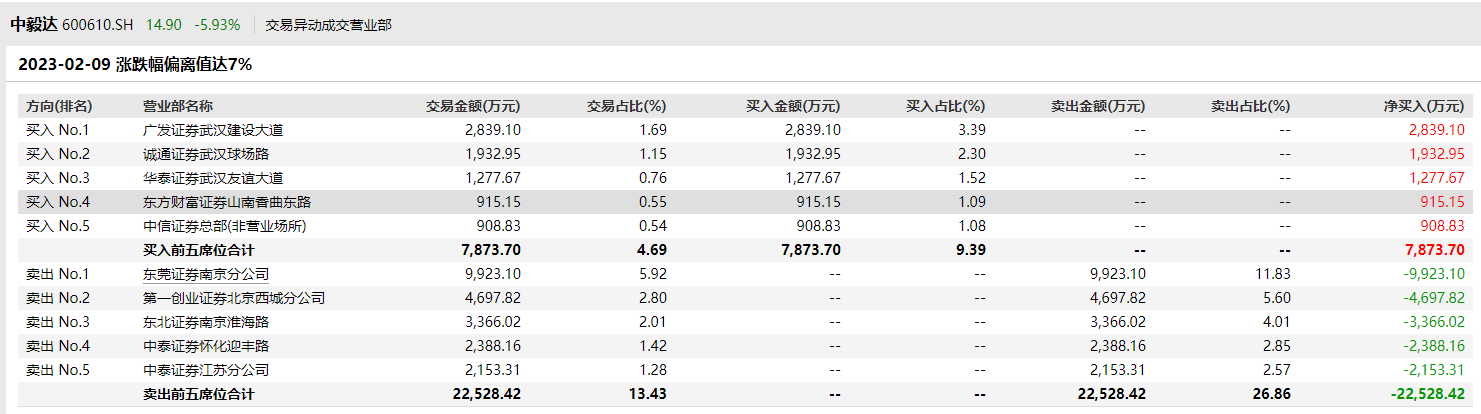Click the 卖出前五席位合计 summary row label

coord(198,394)
